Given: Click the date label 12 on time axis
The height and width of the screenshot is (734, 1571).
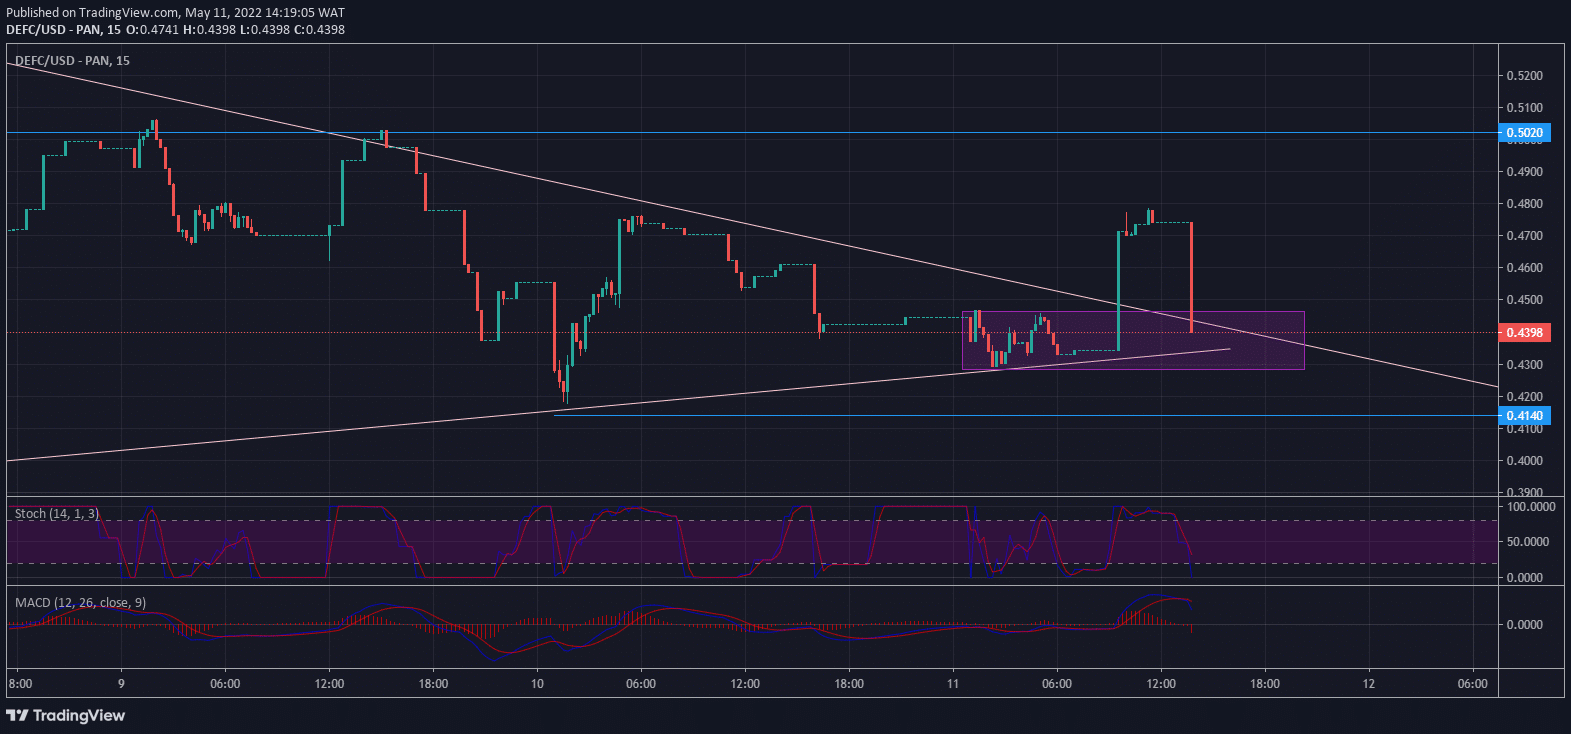Looking at the screenshot, I should pyautogui.click(x=1369, y=684).
